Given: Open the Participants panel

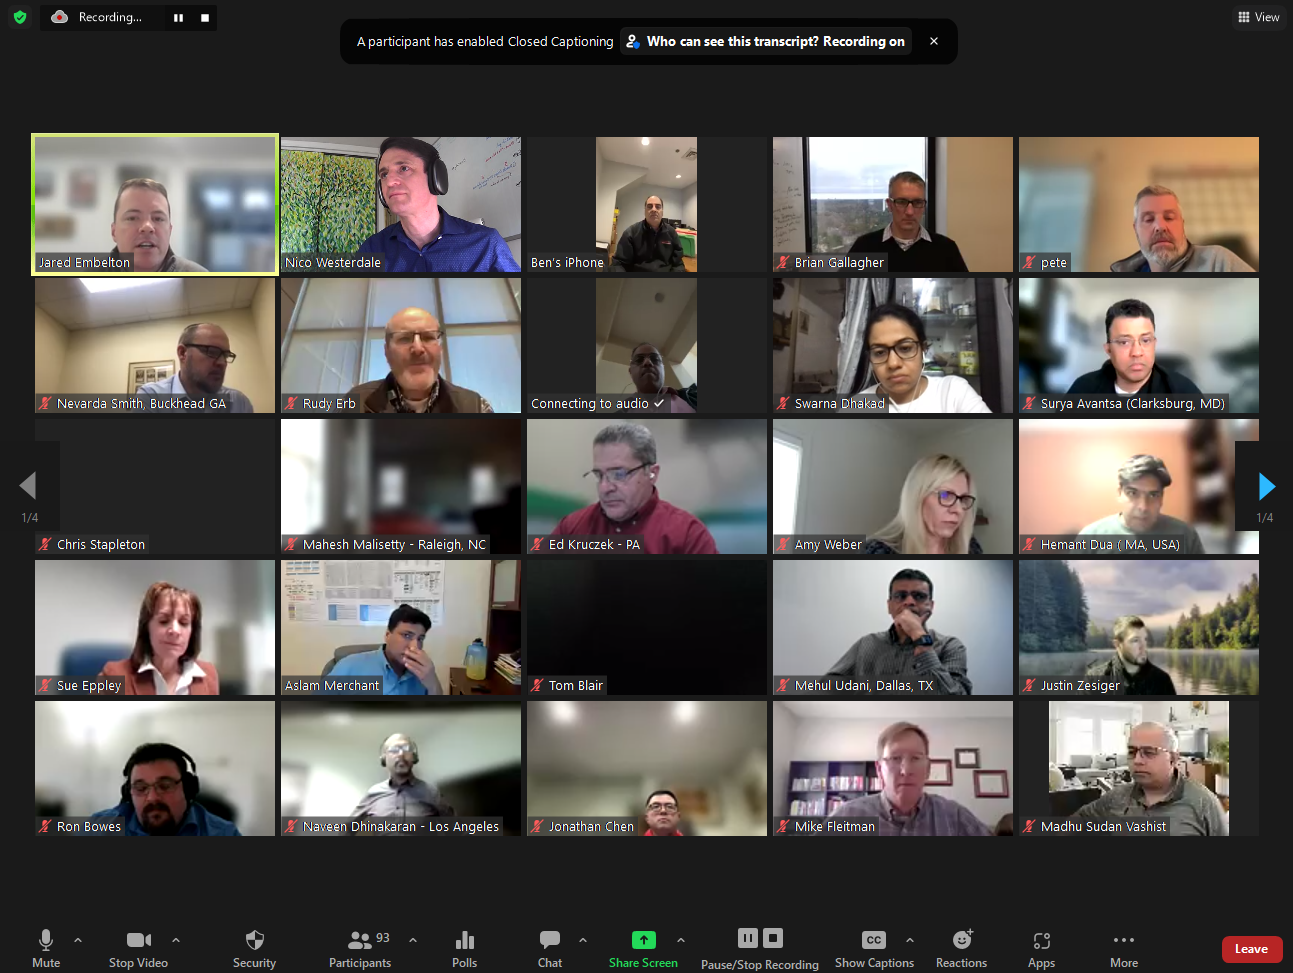Looking at the screenshot, I should [360, 948].
